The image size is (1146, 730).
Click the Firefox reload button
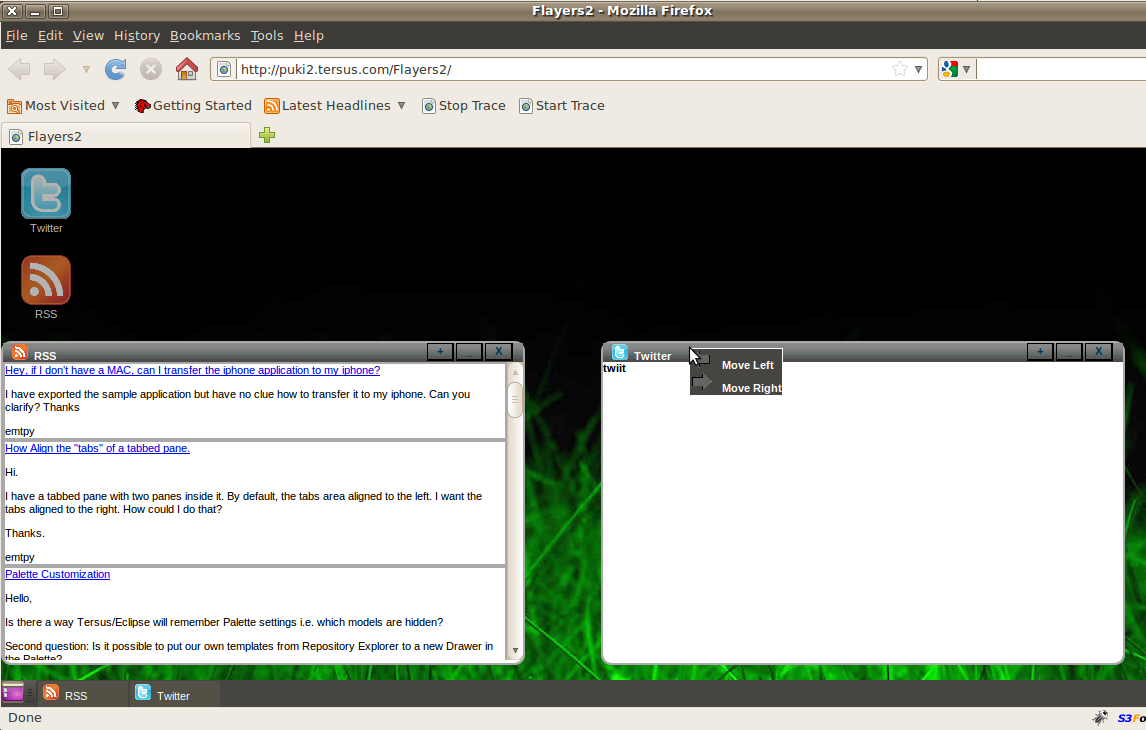pos(116,69)
